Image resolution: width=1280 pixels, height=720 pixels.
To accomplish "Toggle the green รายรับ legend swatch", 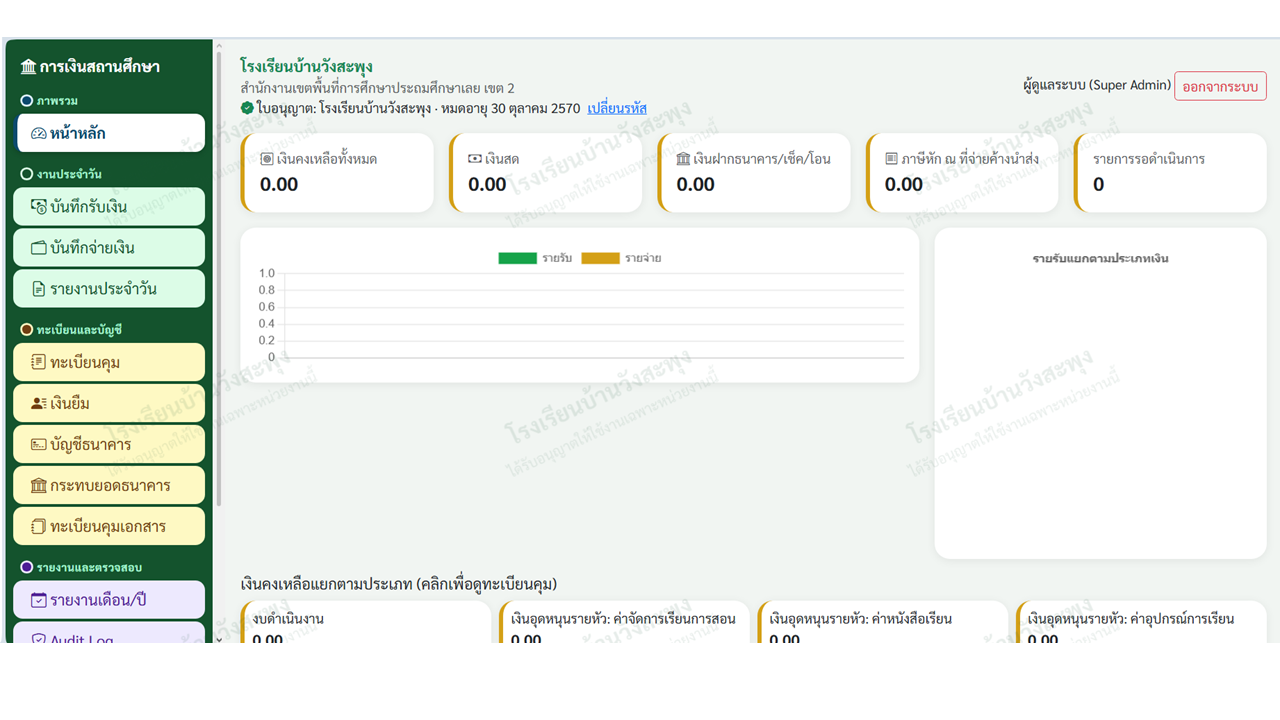I will (x=517, y=258).
